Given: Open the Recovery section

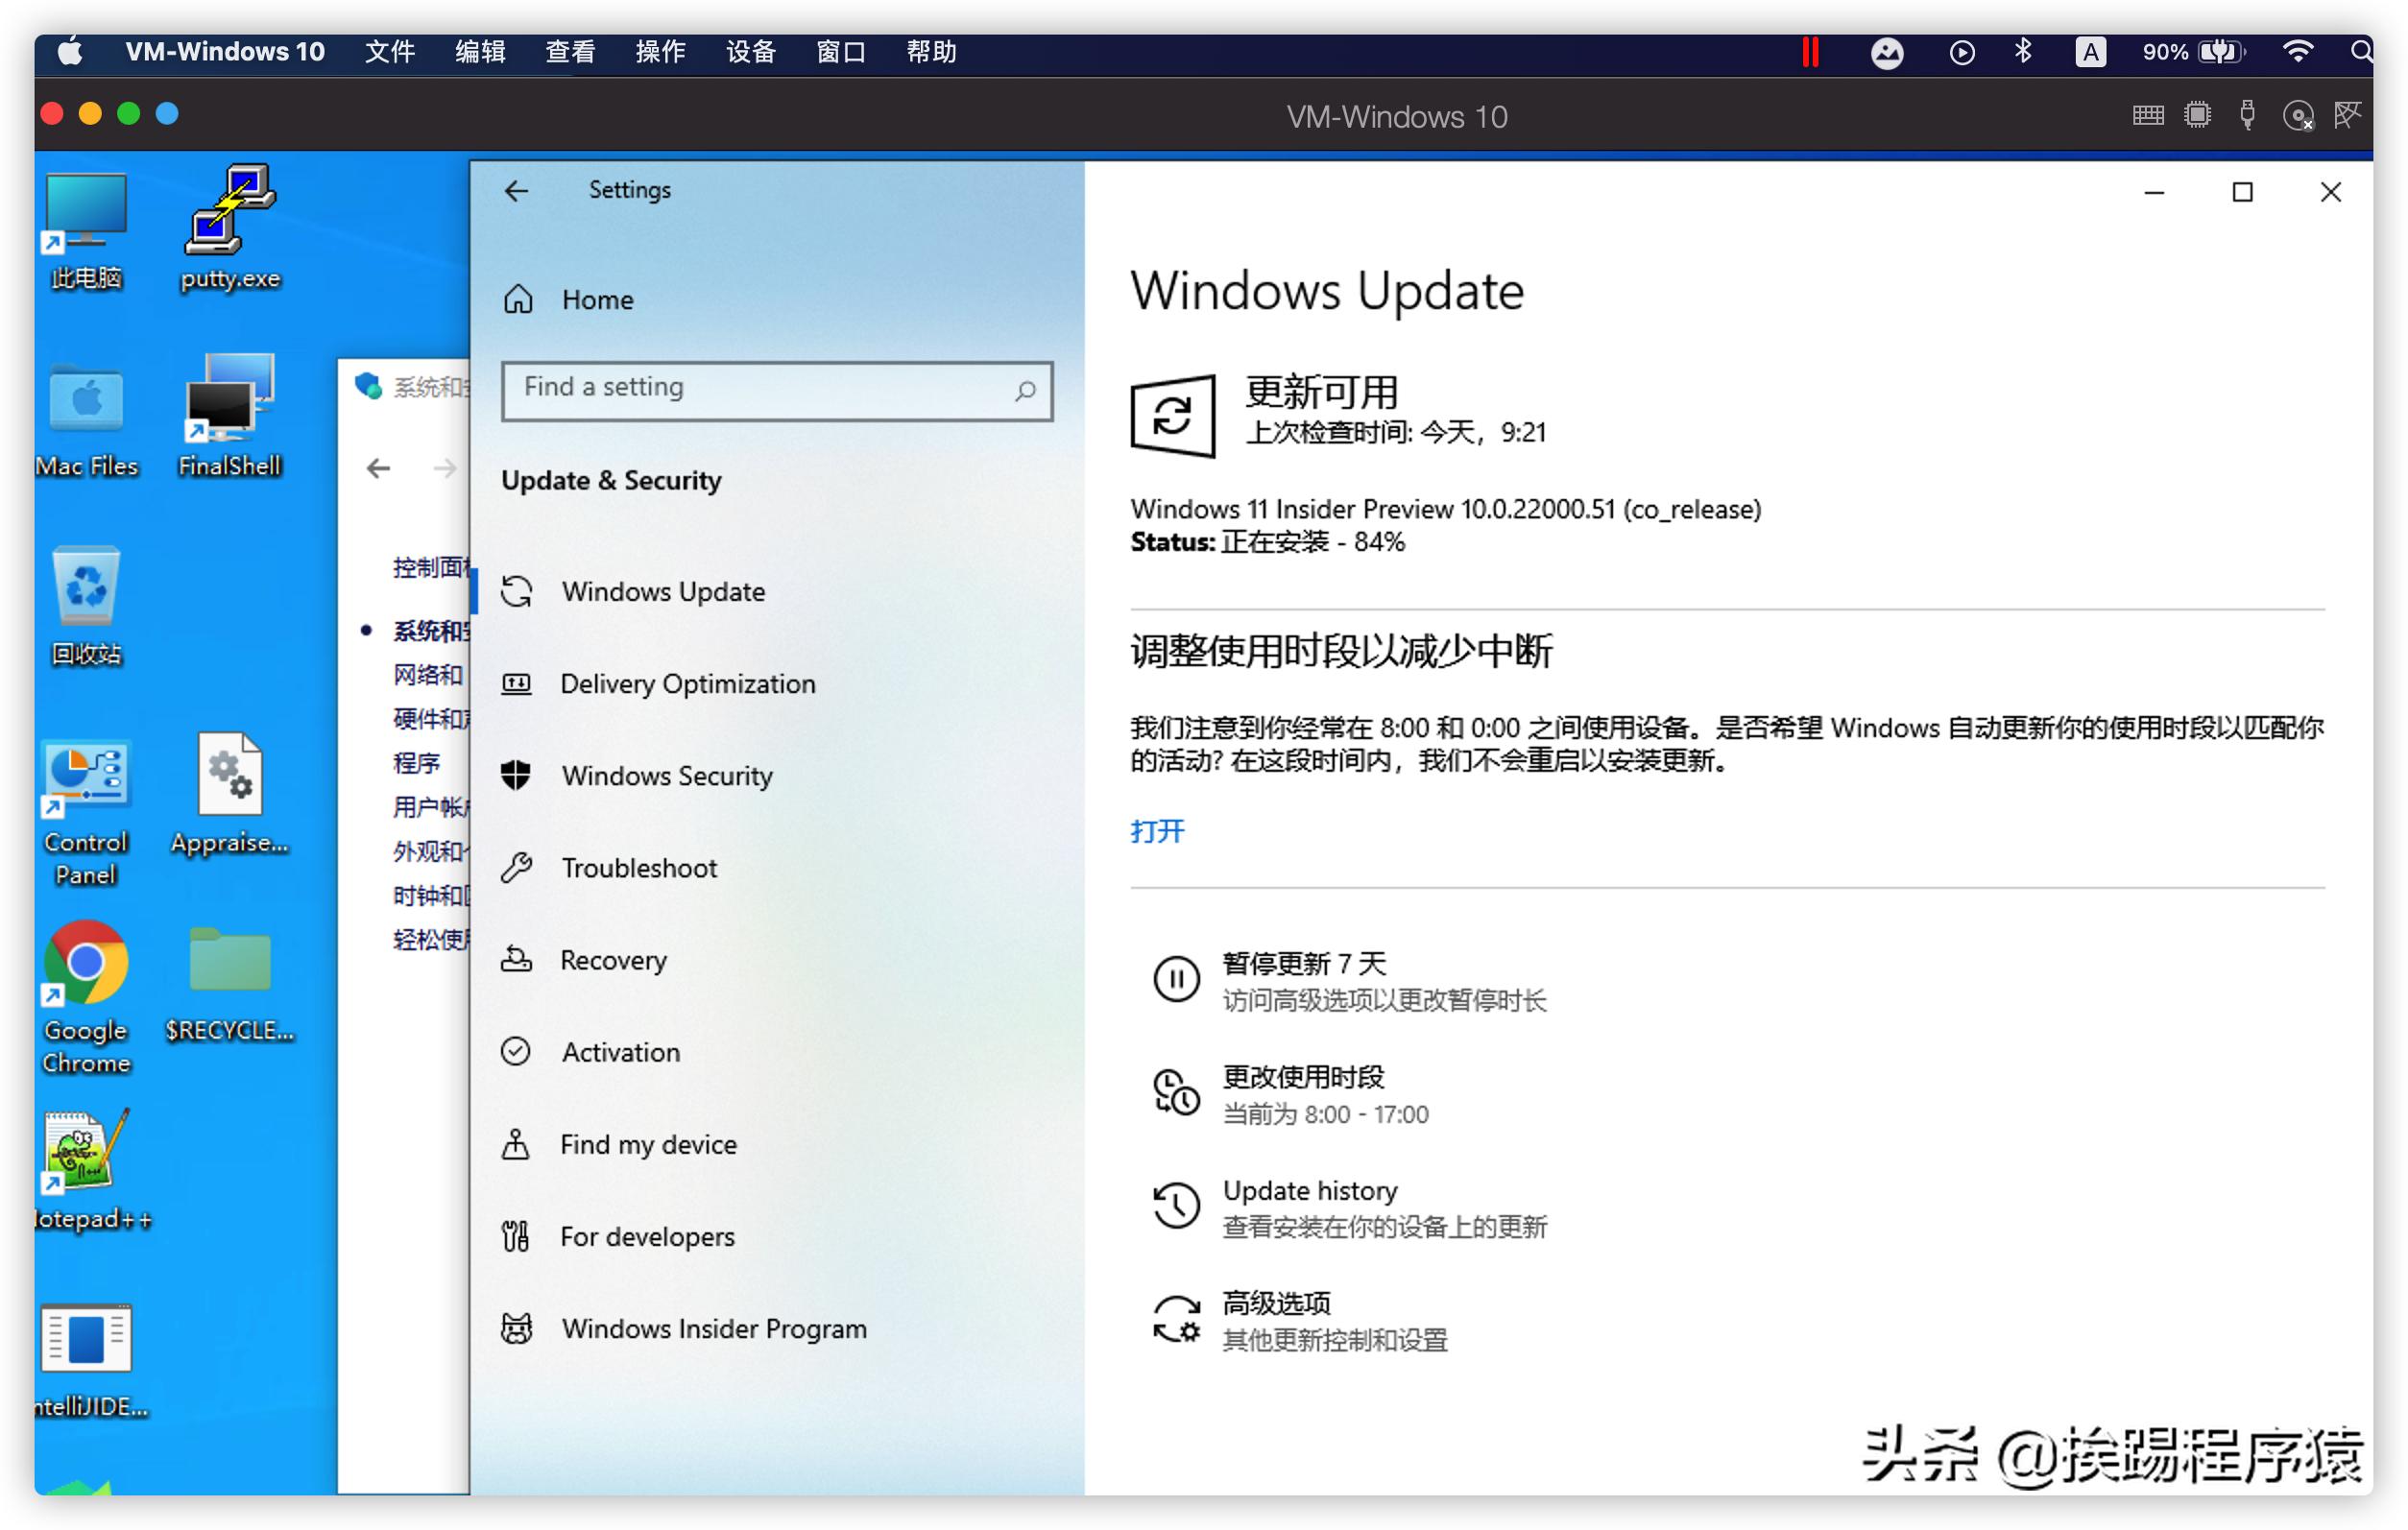Looking at the screenshot, I should [x=612, y=959].
